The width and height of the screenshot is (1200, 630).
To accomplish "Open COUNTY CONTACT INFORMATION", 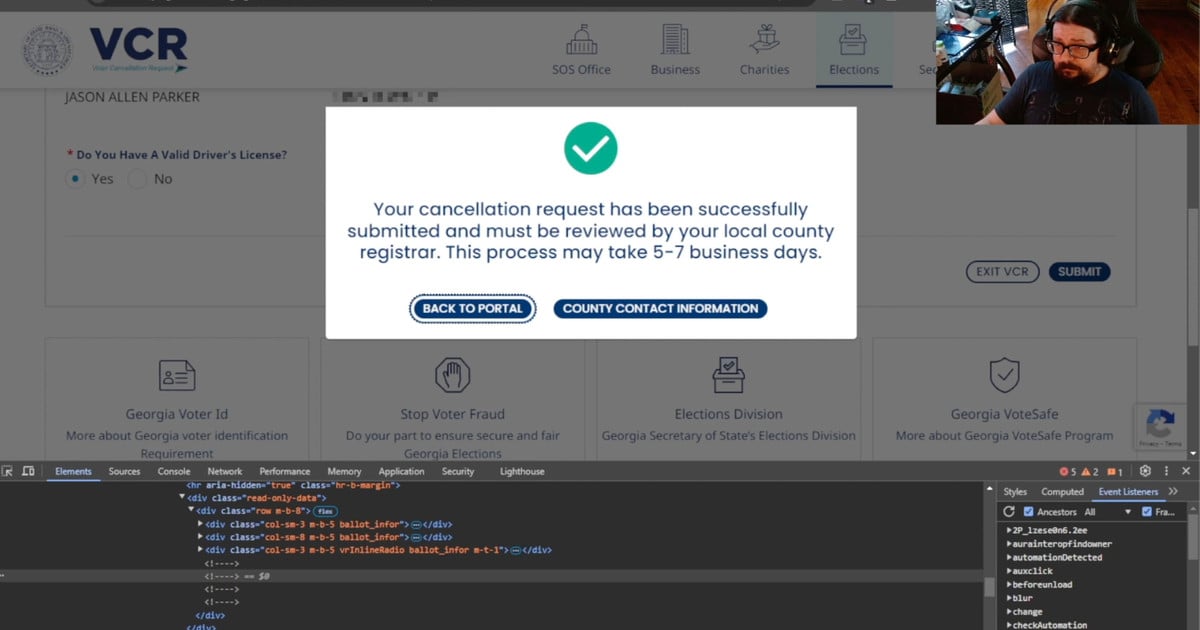I will click(x=660, y=308).
